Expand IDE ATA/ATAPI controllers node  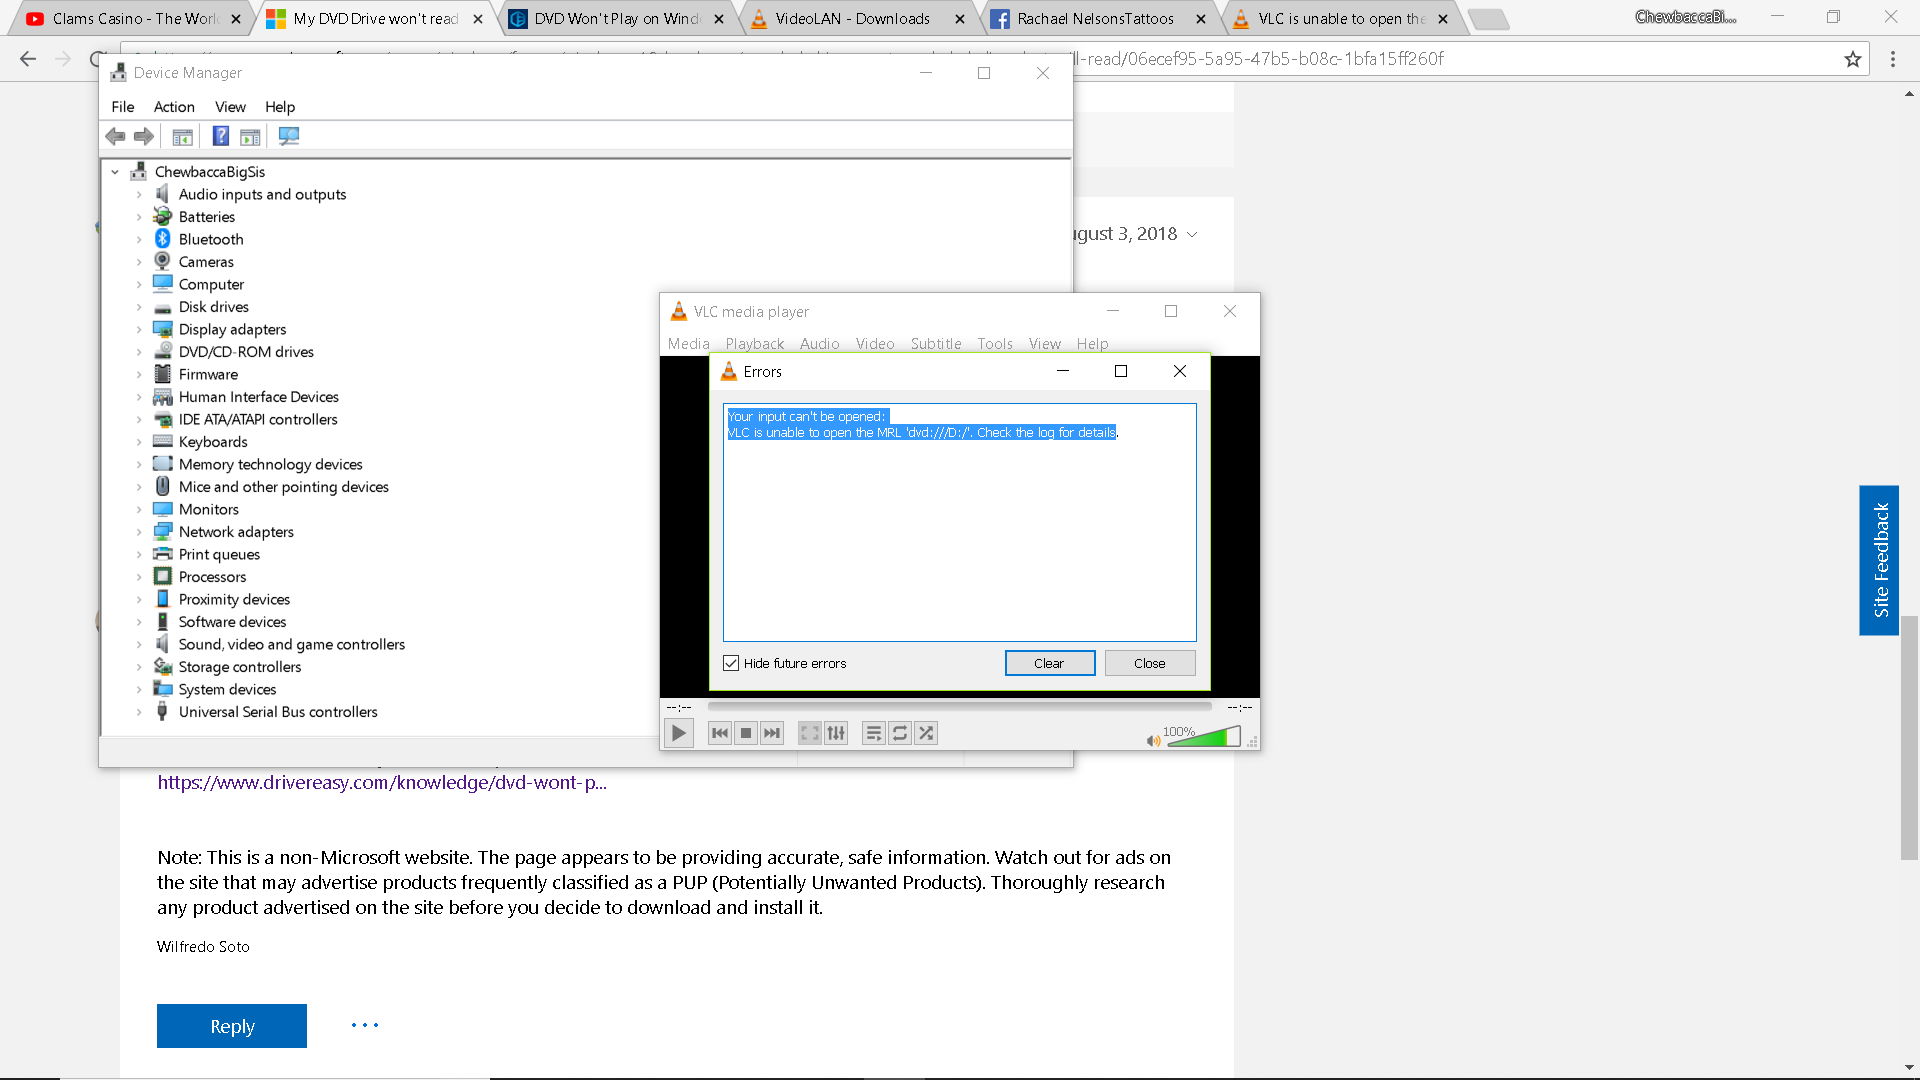tap(139, 420)
